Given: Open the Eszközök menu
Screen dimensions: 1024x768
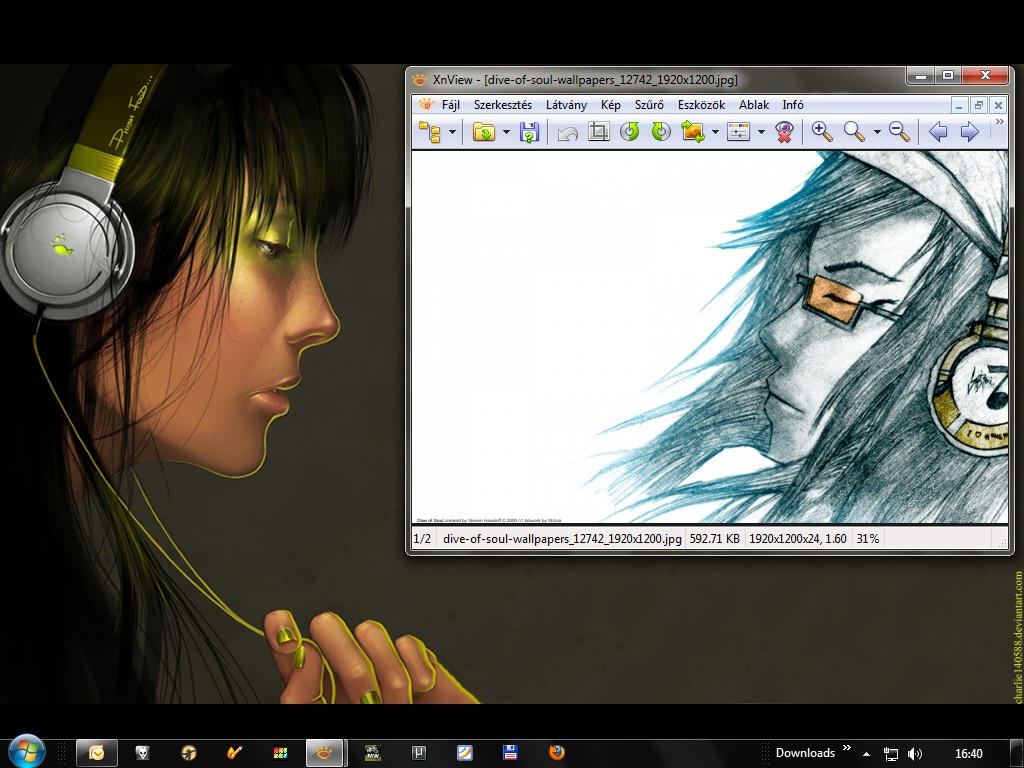Looking at the screenshot, I should 701,104.
